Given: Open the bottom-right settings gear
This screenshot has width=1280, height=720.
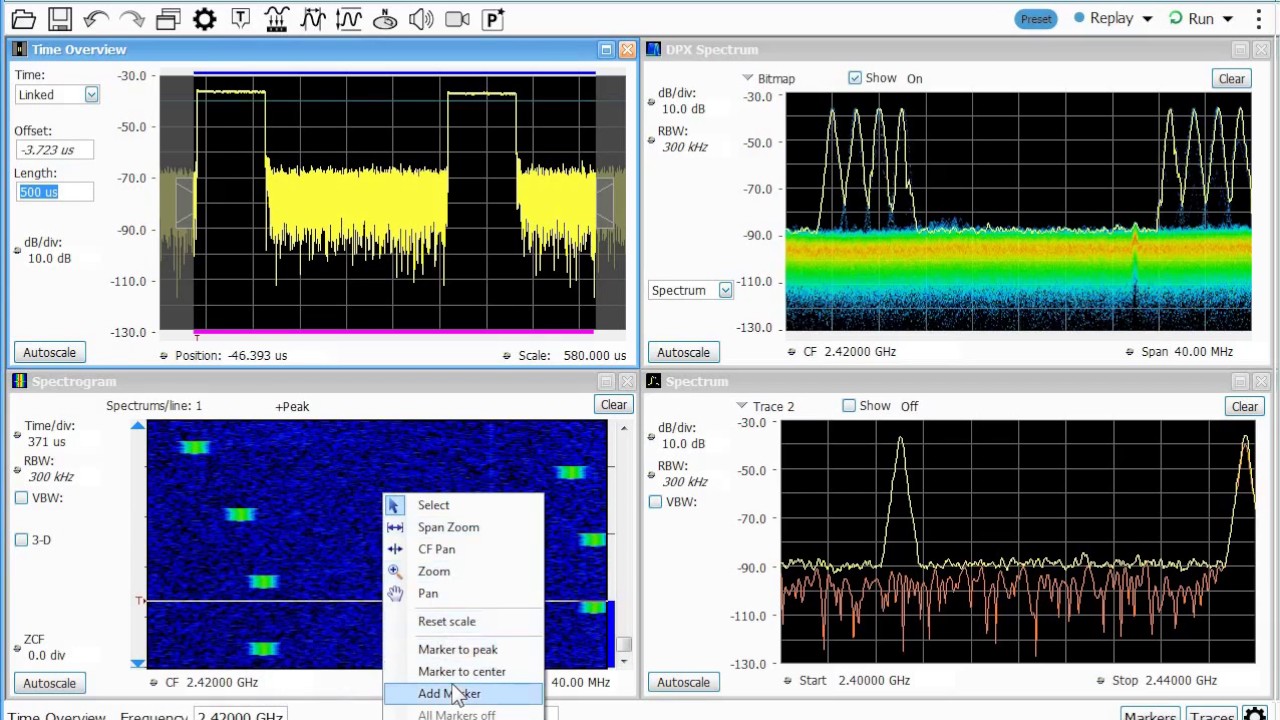Looking at the screenshot, I should (x=1255, y=715).
